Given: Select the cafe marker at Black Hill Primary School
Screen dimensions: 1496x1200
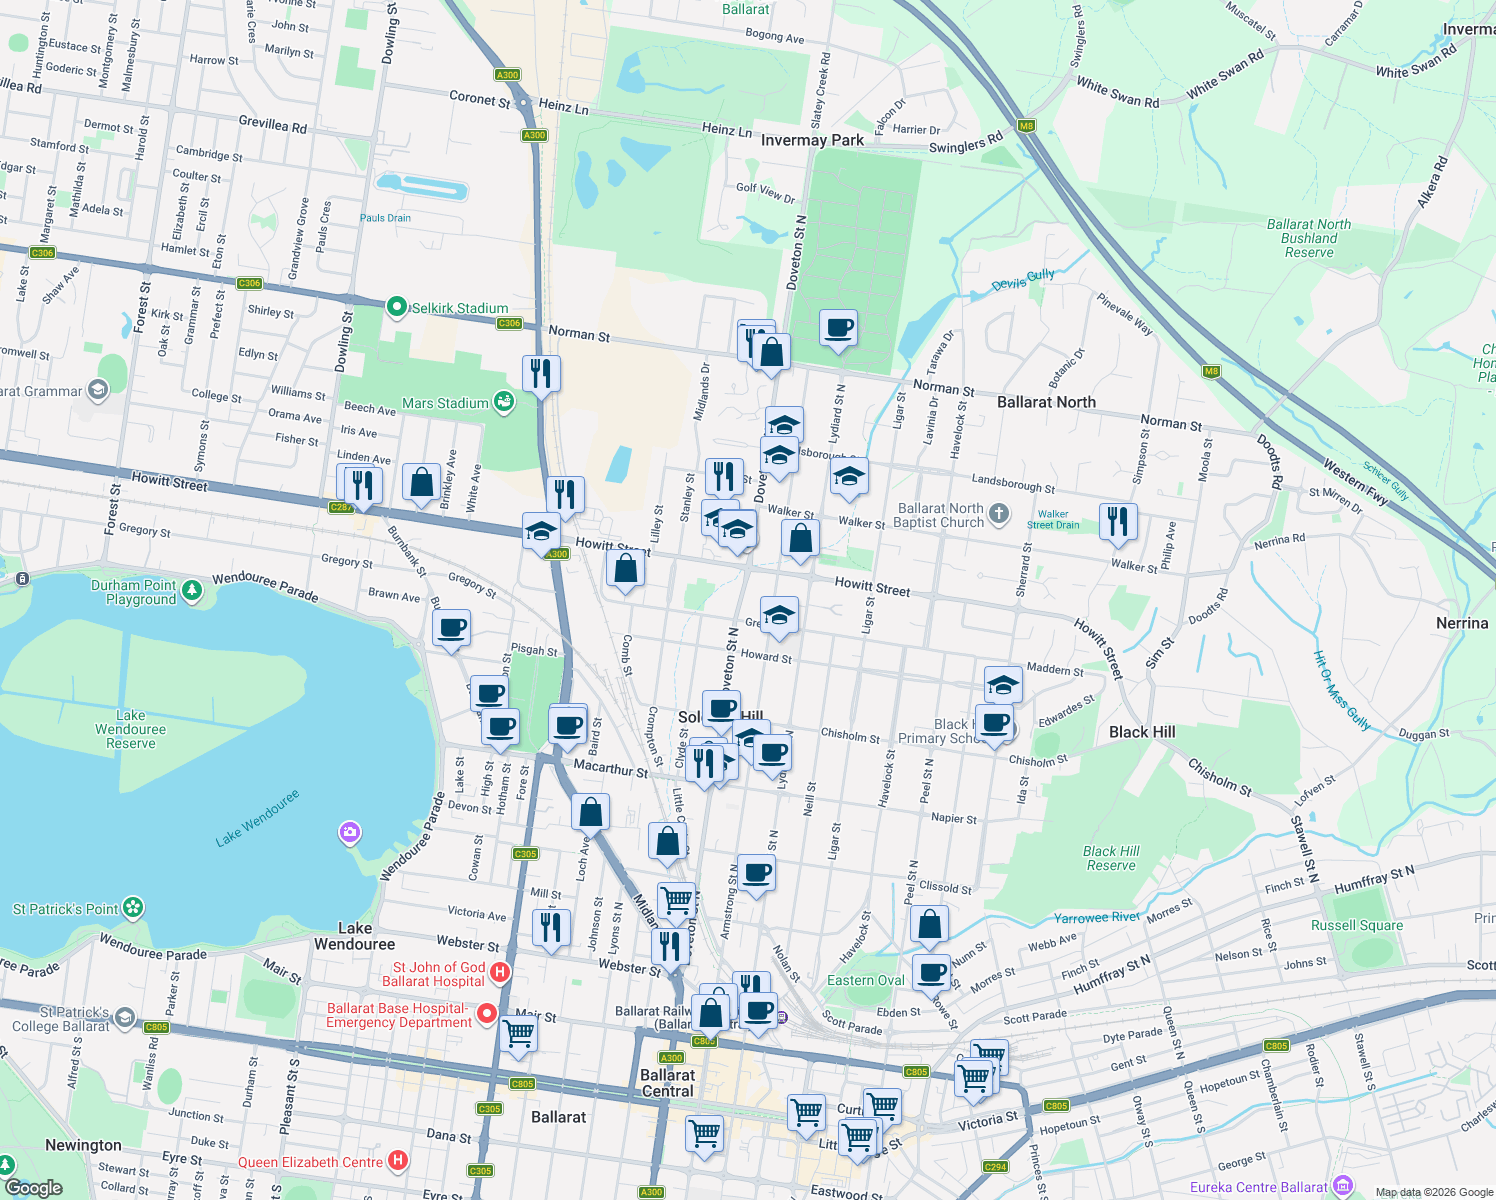Looking at the screenshot, I should pyautogui.click(x=994, y=723).
